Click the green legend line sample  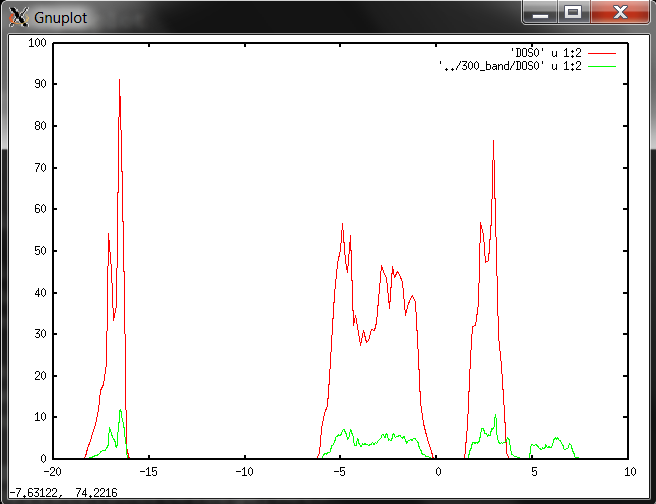click(602, 67)
